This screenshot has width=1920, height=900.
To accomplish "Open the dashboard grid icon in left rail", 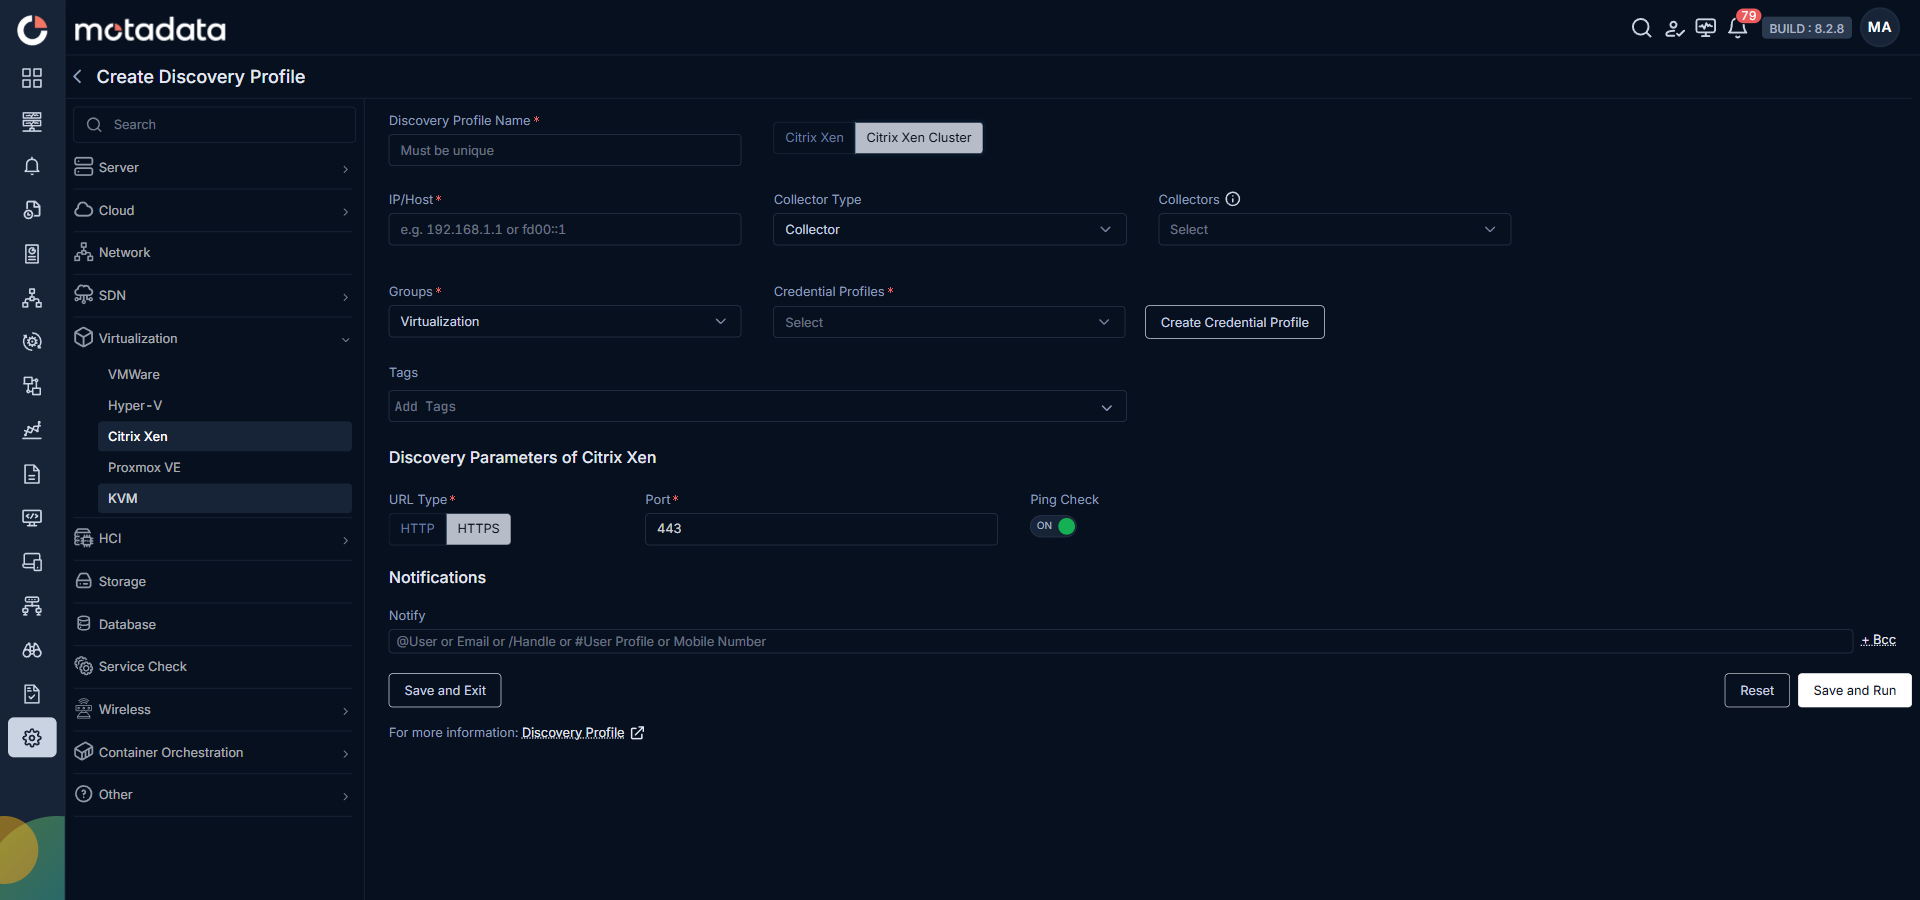I will [x=32, y=78].
